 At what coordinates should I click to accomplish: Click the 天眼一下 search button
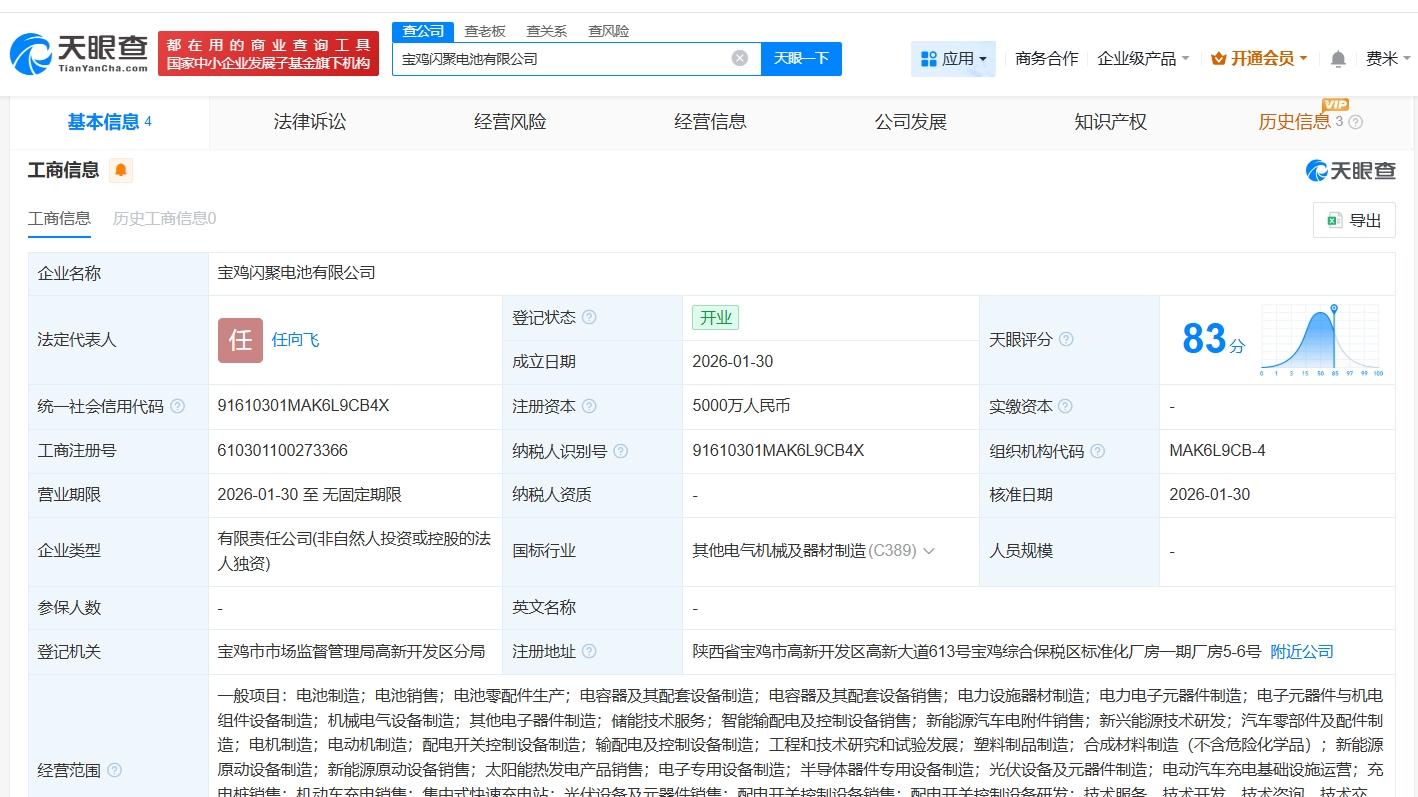click(801, 59)
